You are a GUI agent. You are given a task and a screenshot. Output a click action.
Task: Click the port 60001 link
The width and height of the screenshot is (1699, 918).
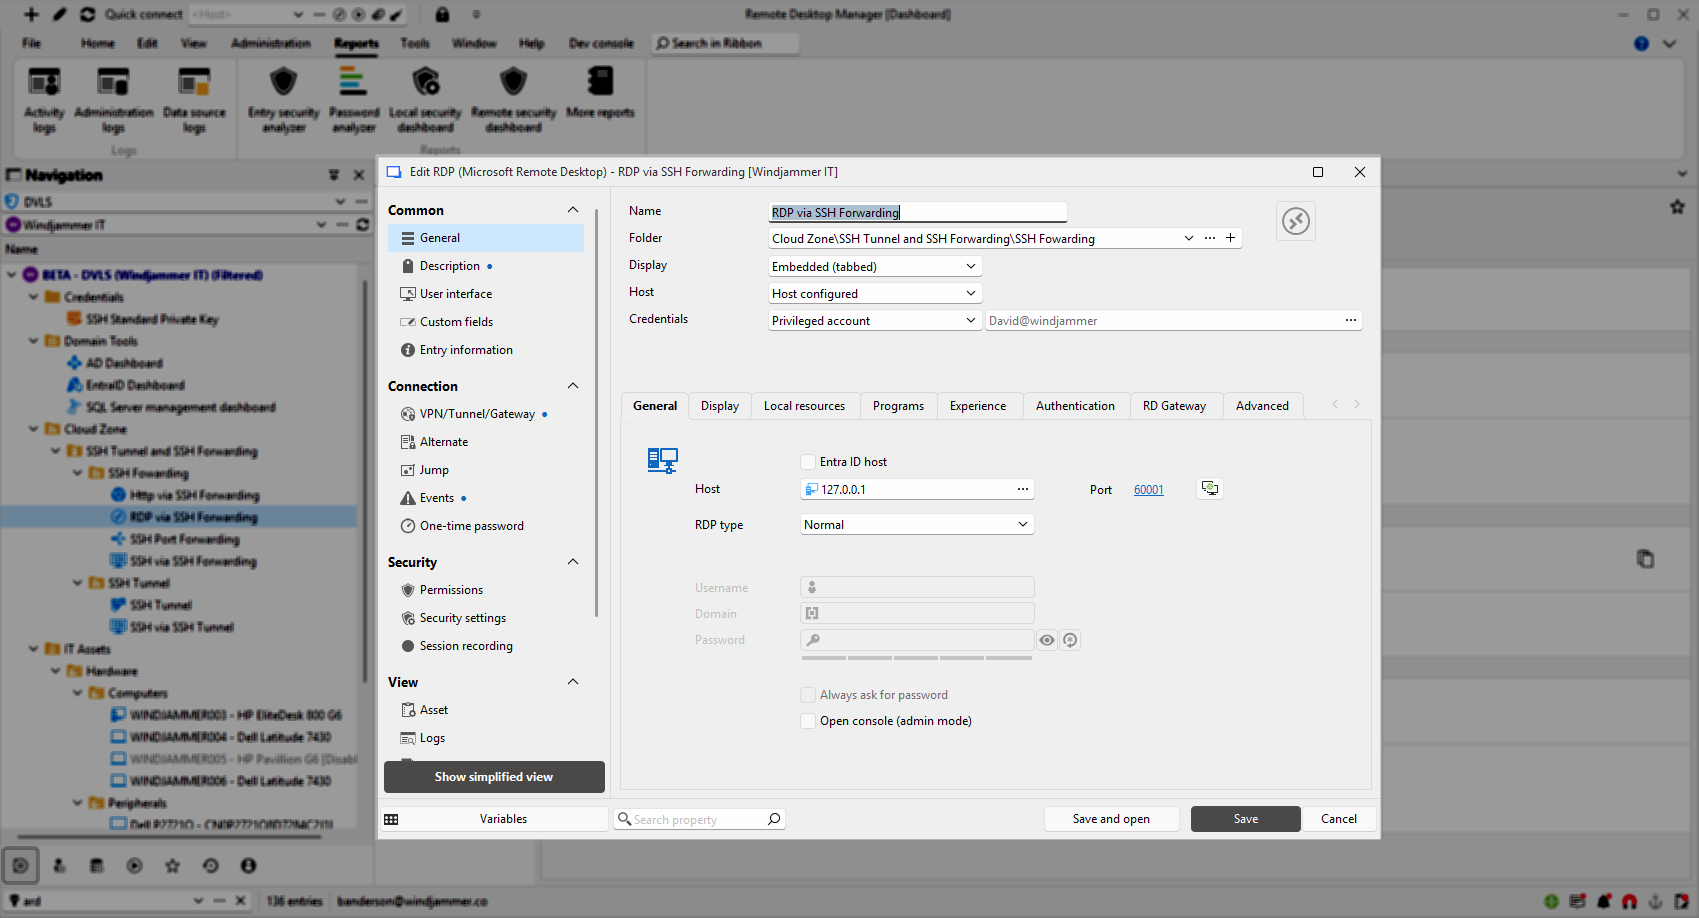coord(1148,490)
